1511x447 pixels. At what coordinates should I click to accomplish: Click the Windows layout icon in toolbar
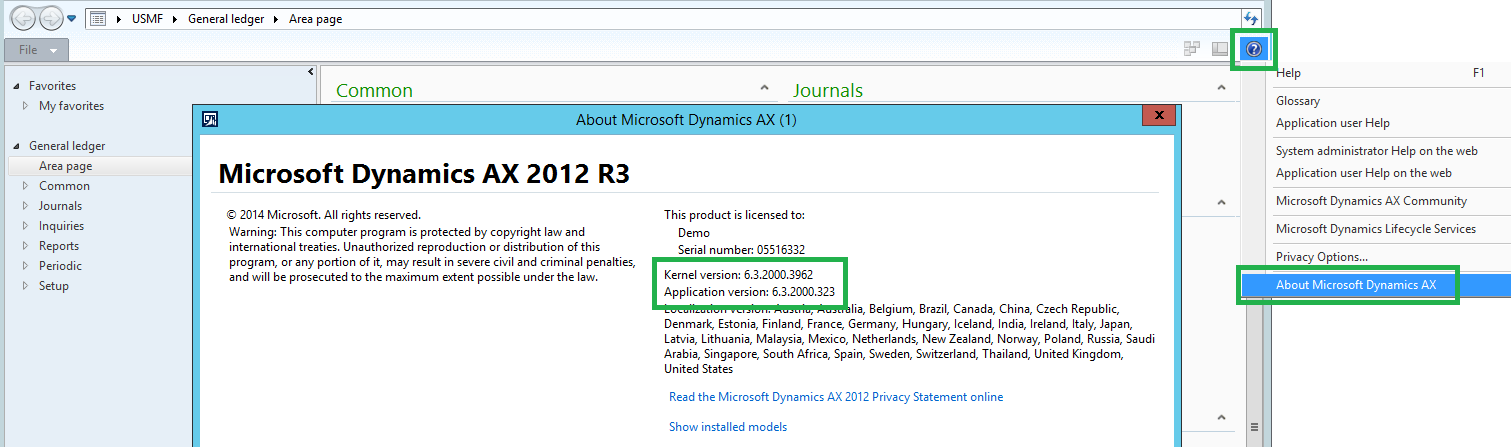[x=1192, y=49]
